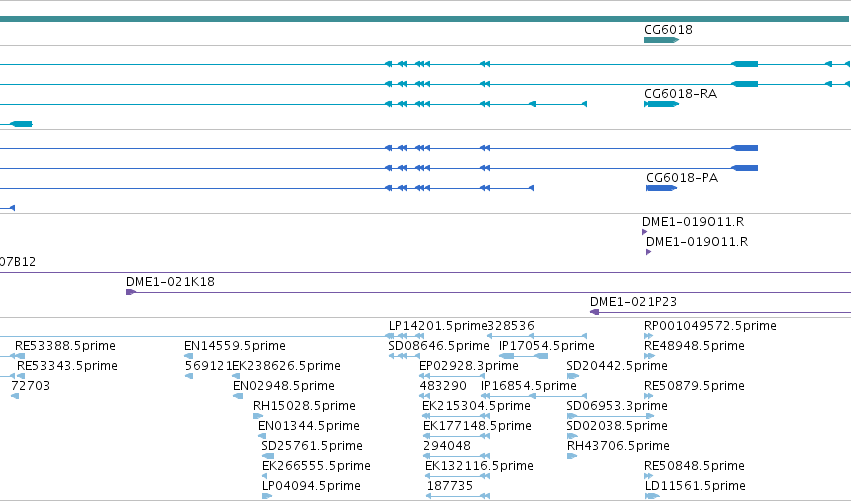Select the CG6018-PA blue arrow glyph

pos(661,188)
